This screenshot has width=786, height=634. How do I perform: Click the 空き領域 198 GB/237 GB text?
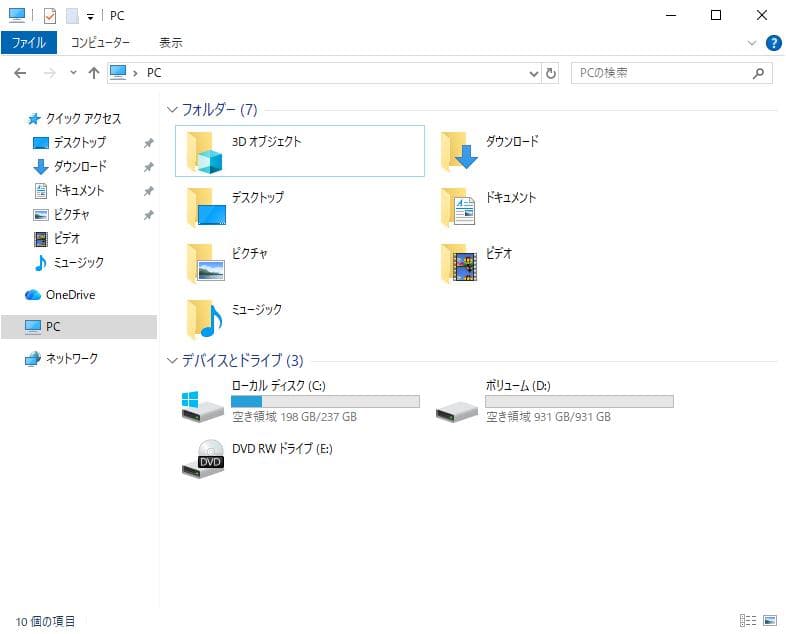point(294,417)
